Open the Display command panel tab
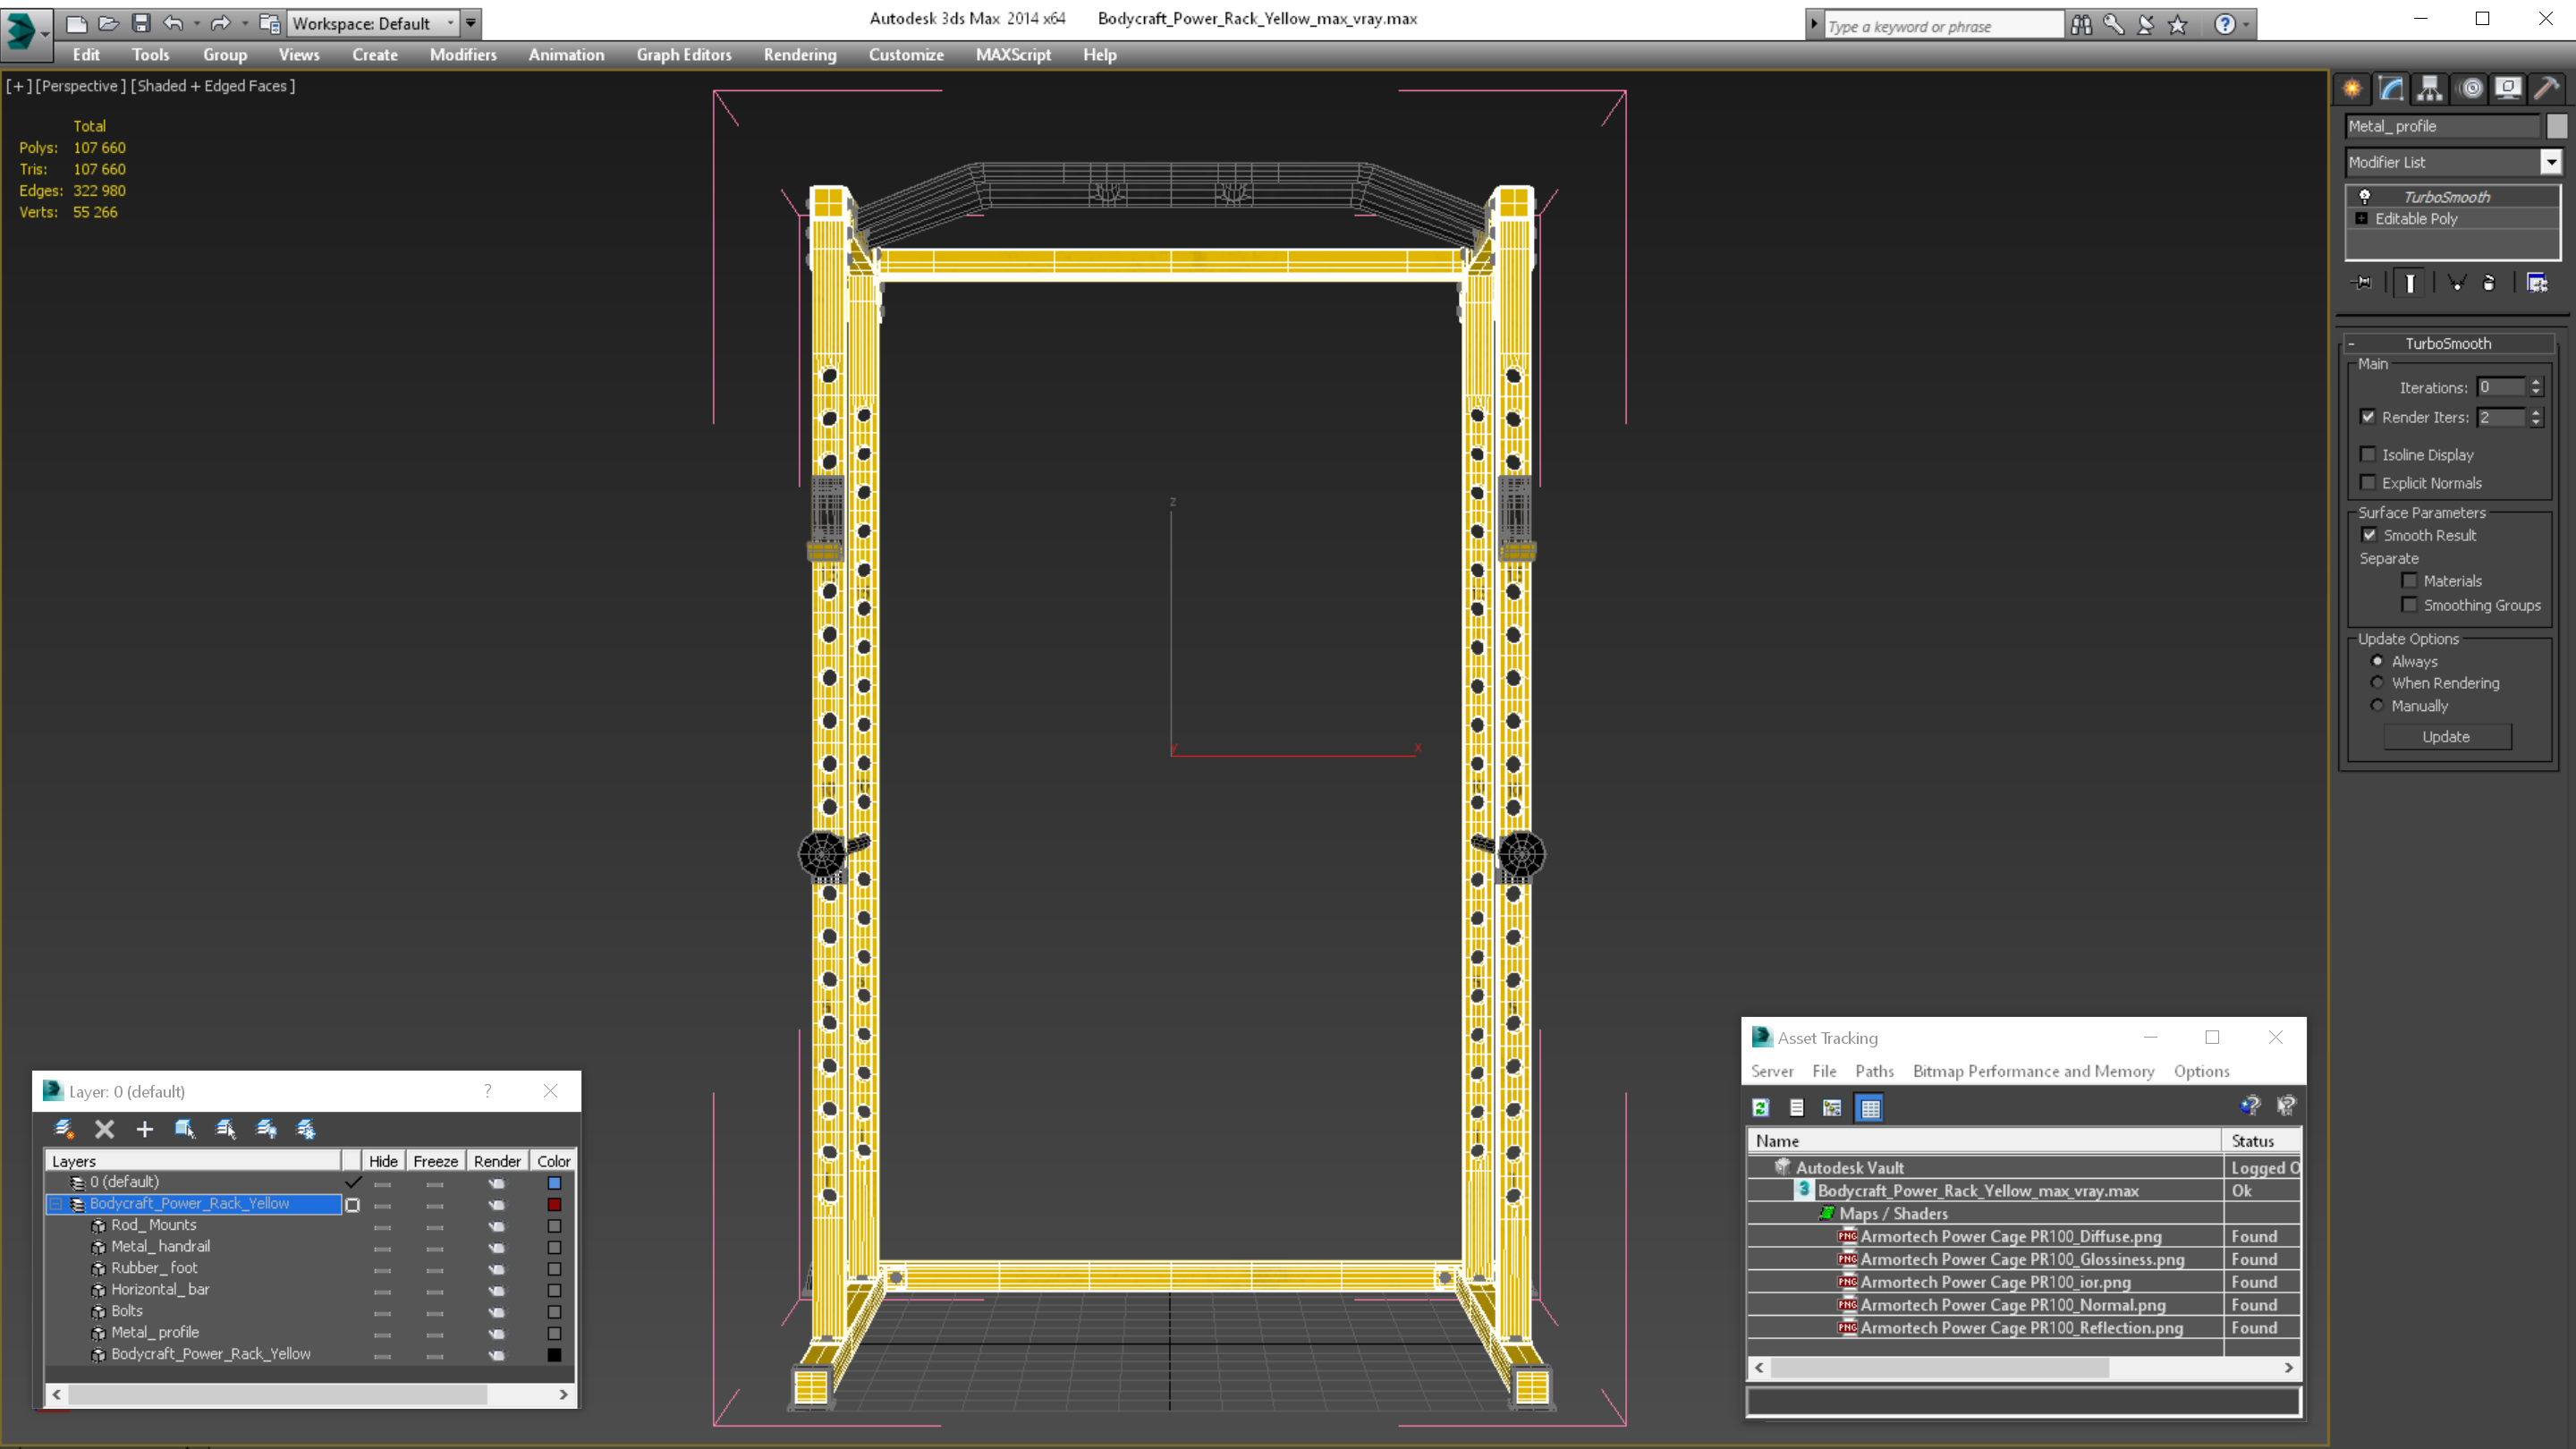2576x1449 pixels. pos(2508,89)
